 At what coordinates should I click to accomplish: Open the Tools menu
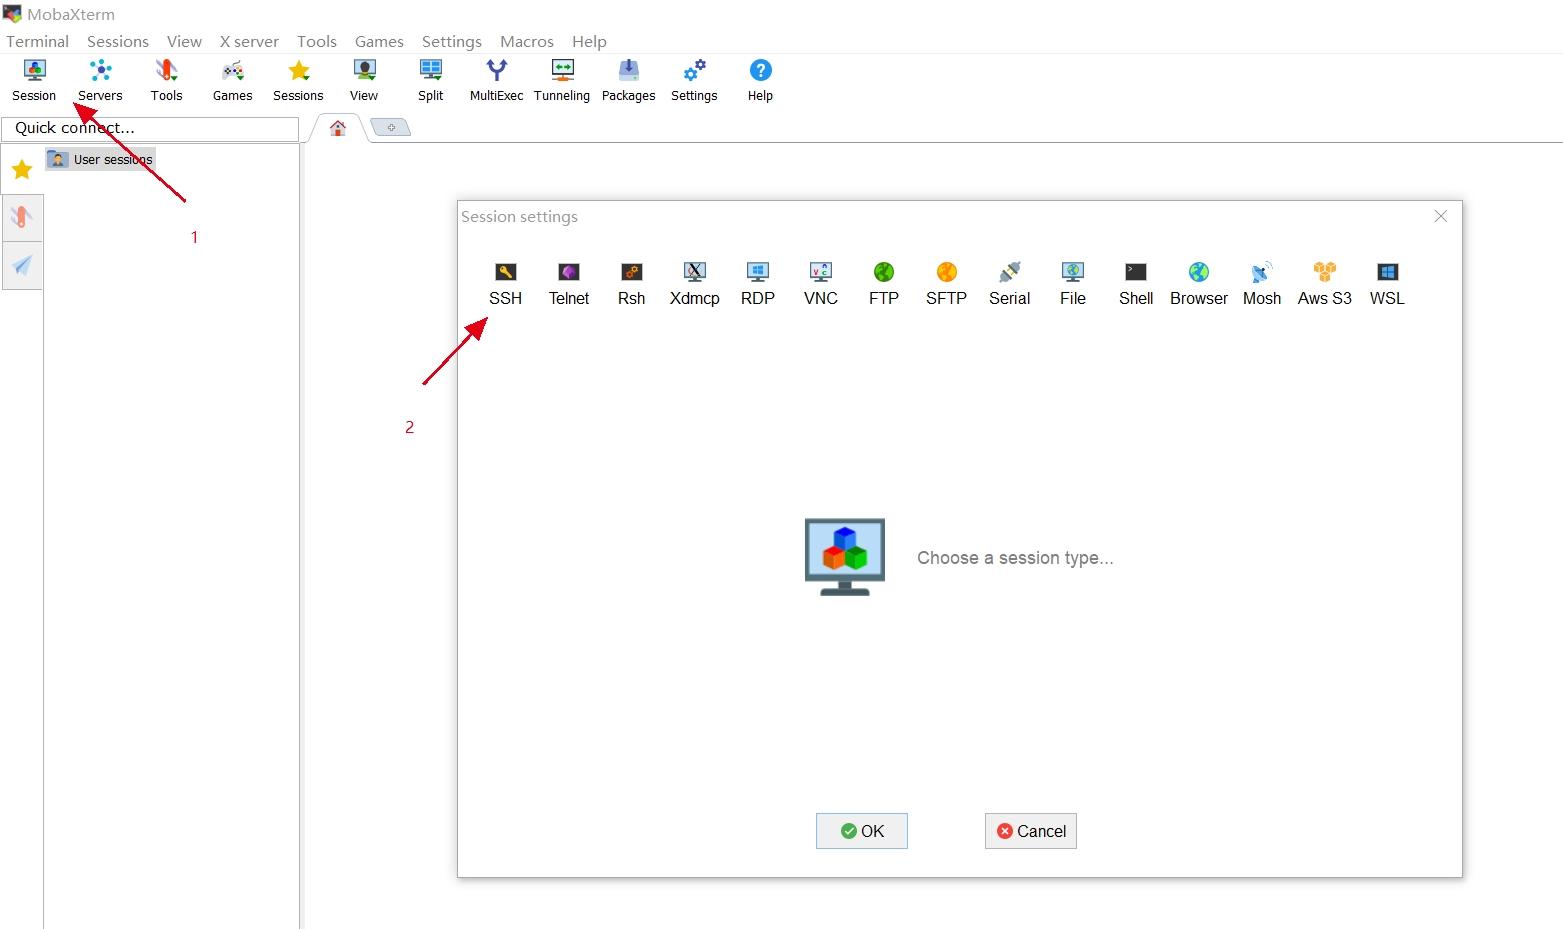[317, 41]
